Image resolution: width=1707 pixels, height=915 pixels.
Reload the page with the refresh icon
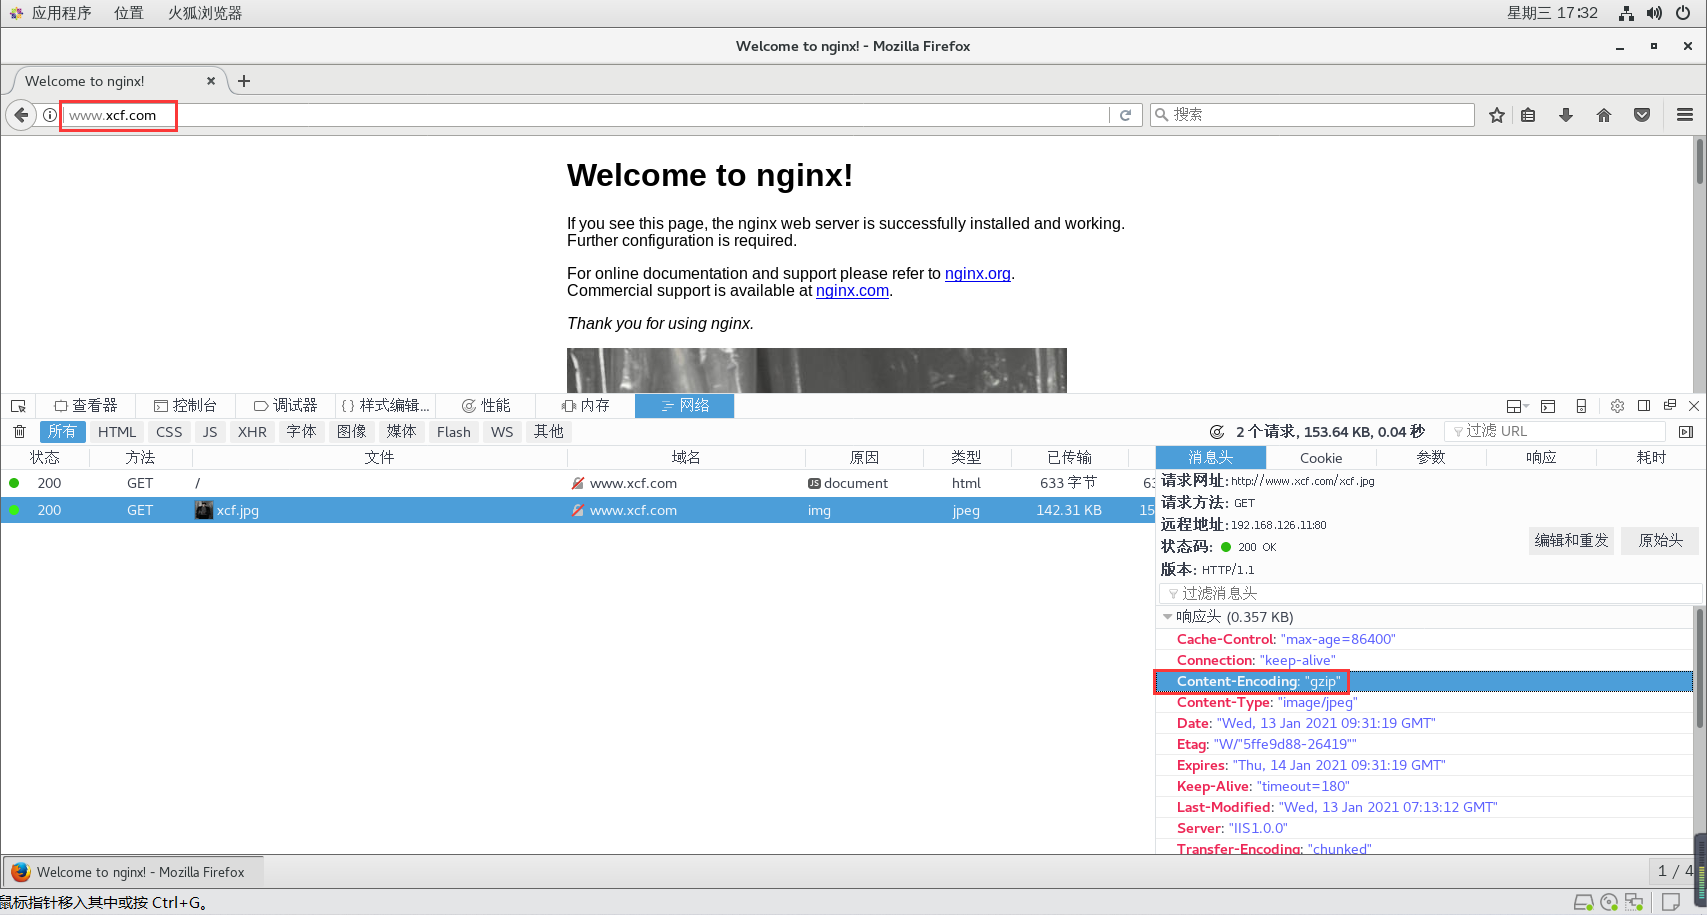[1125, 115]
